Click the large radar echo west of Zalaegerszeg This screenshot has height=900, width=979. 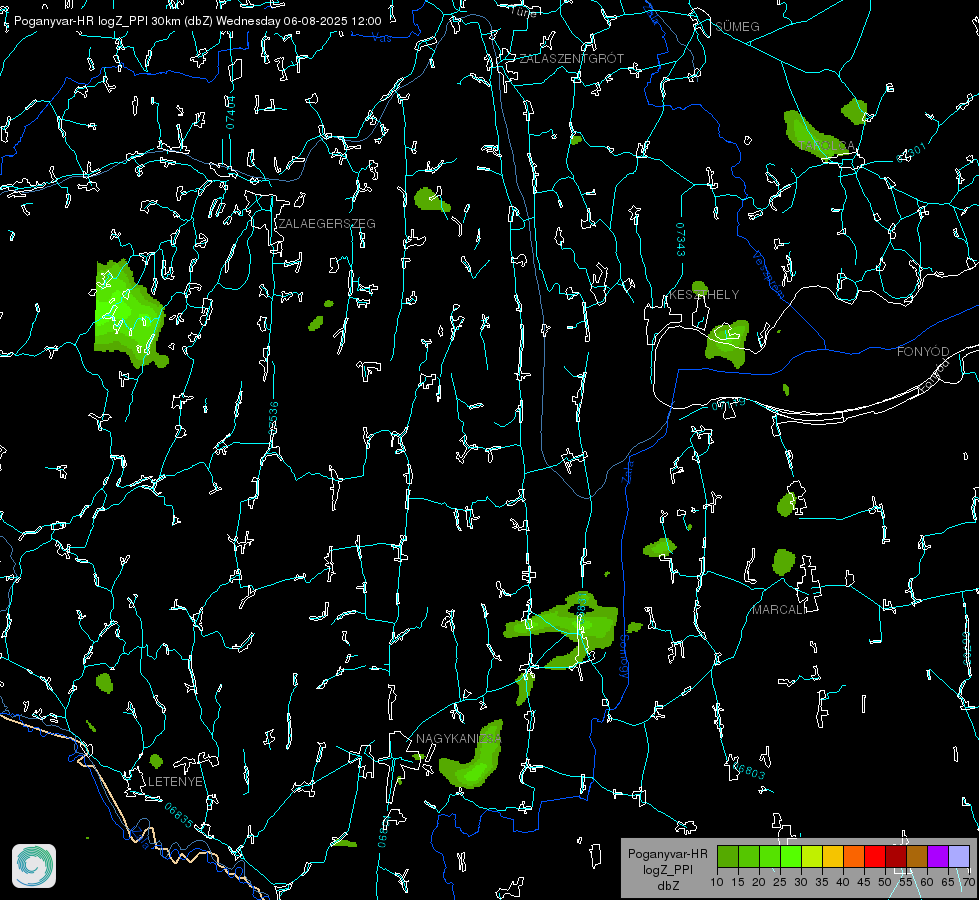pos(128,314)
